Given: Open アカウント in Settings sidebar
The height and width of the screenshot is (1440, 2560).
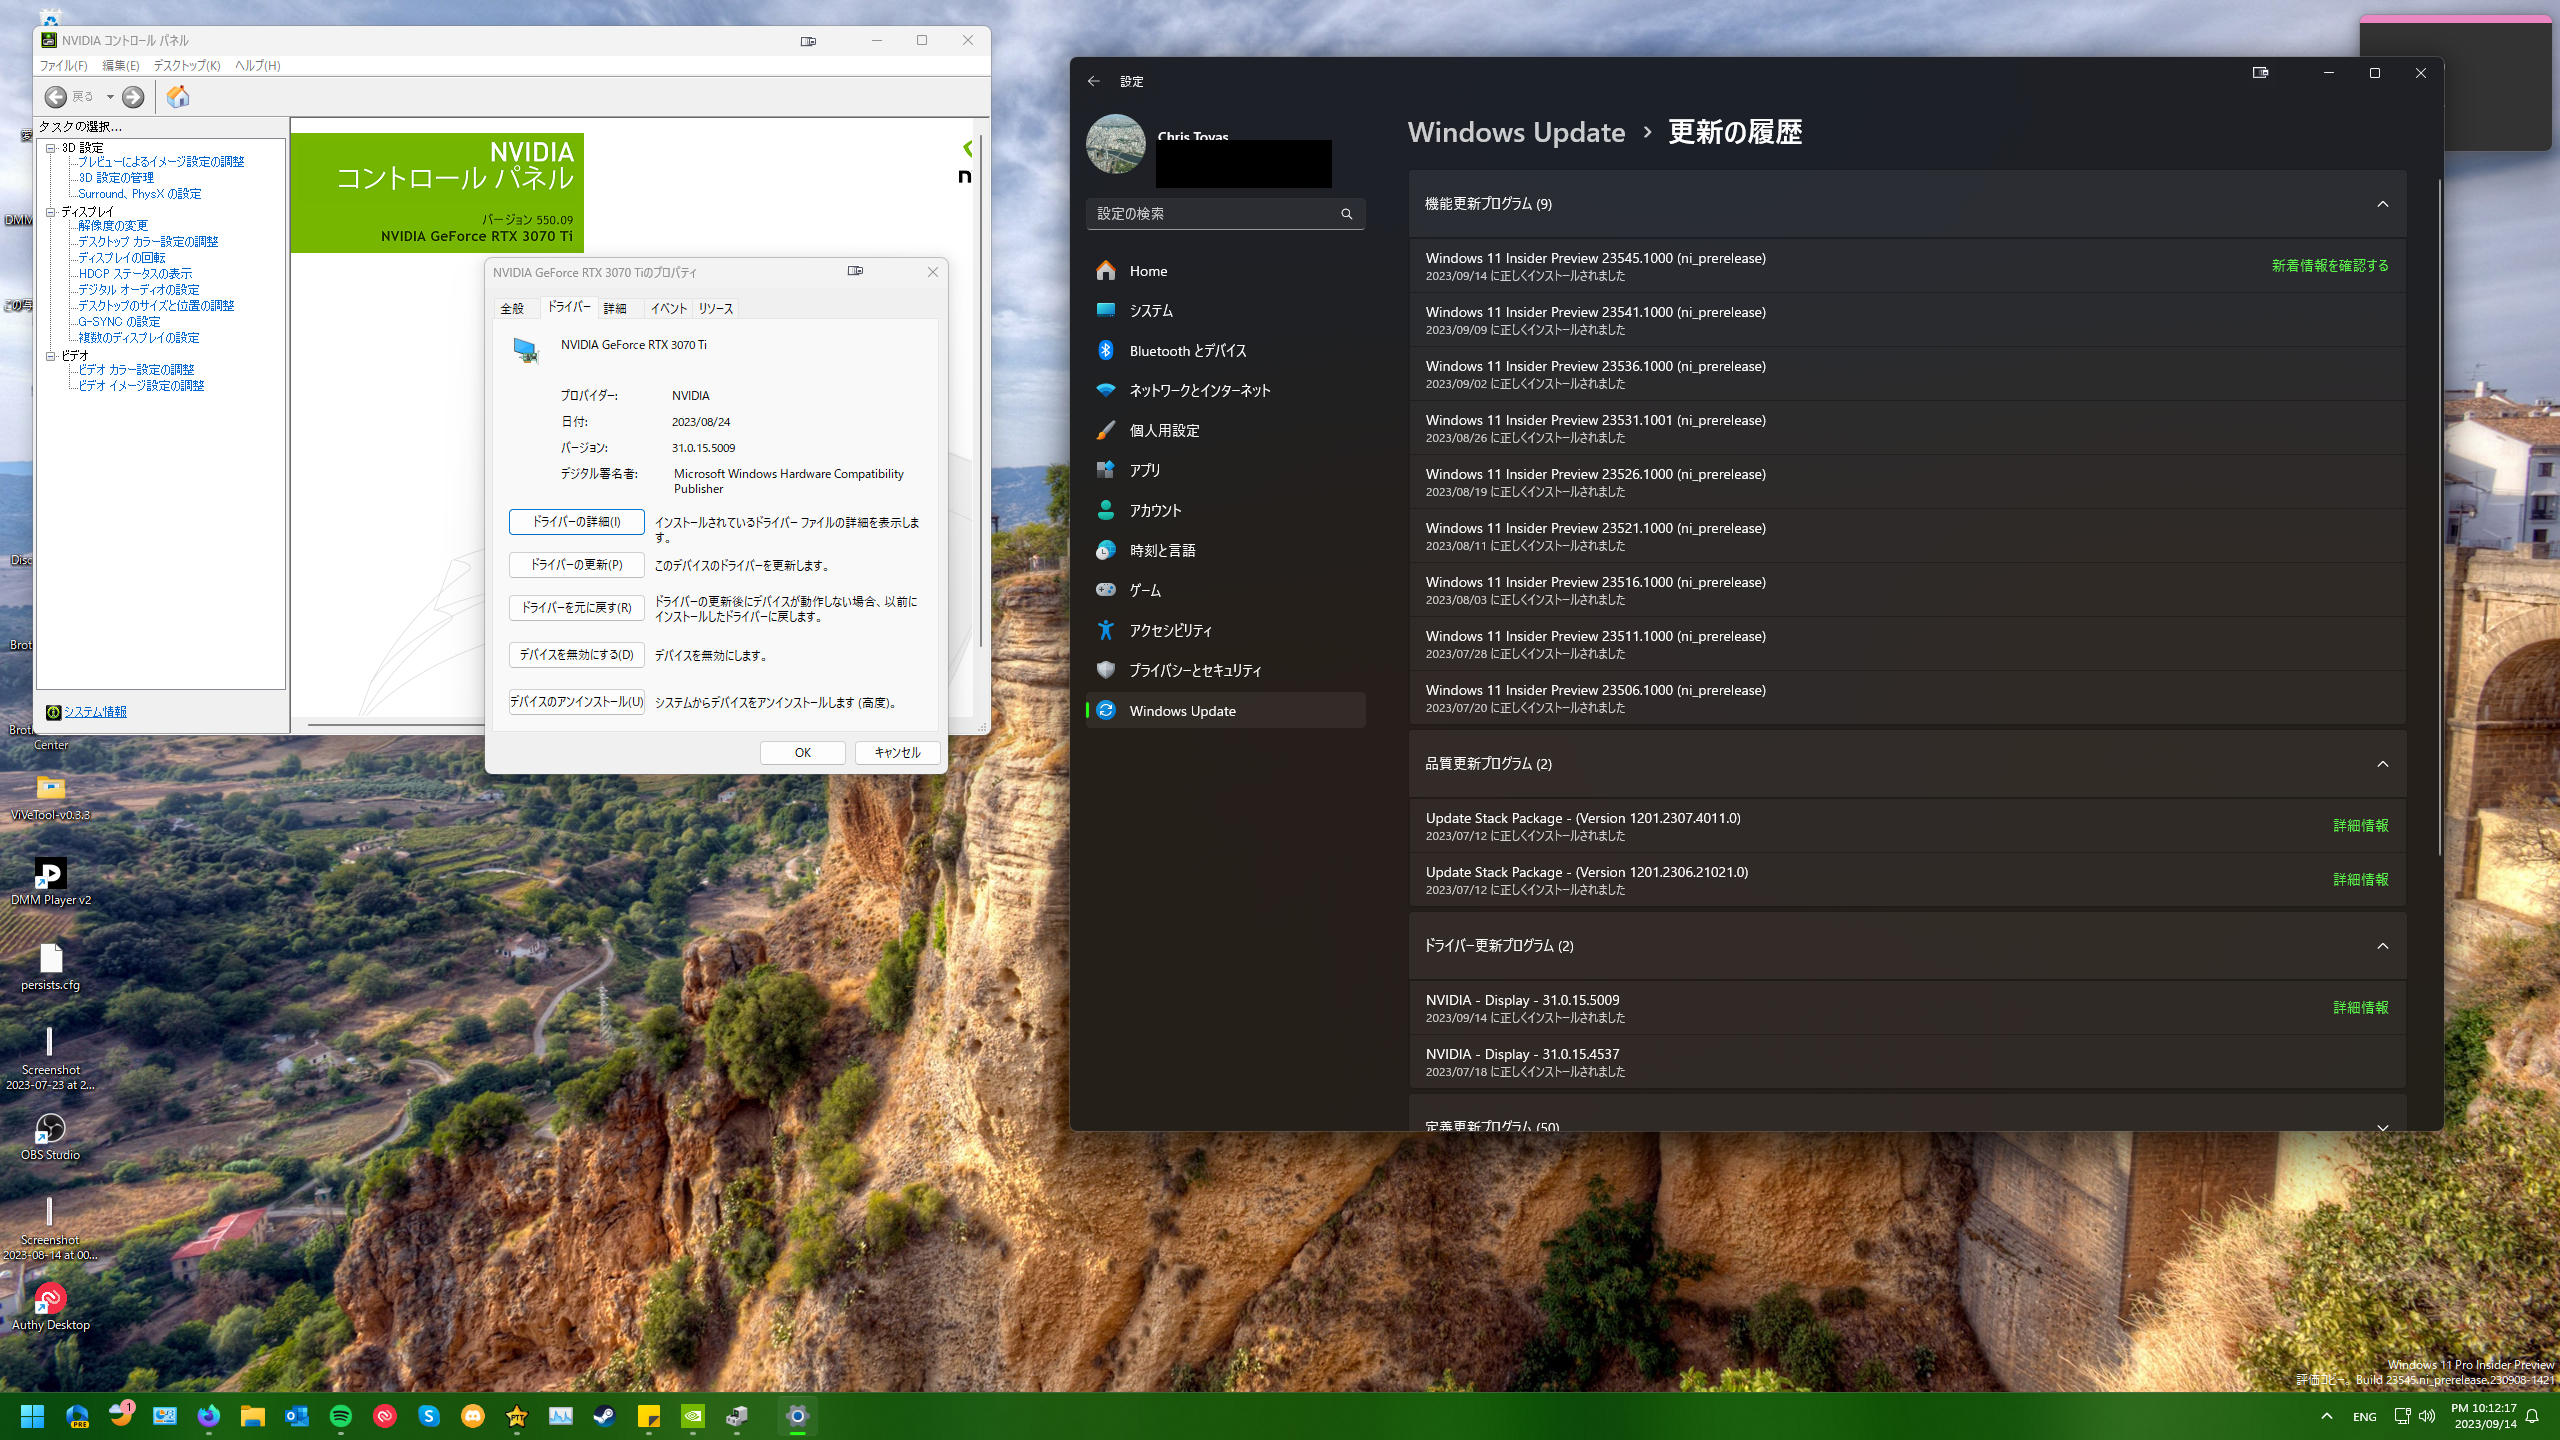Looking at the screenshot, I should coord(1225,511).
